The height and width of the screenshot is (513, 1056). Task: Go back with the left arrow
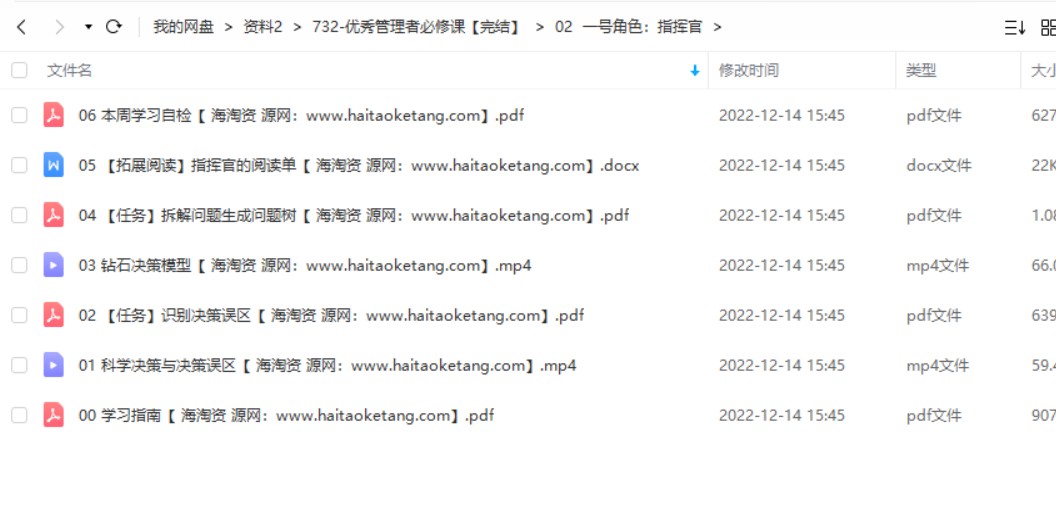pyautogui.click(x=22, y=27)
